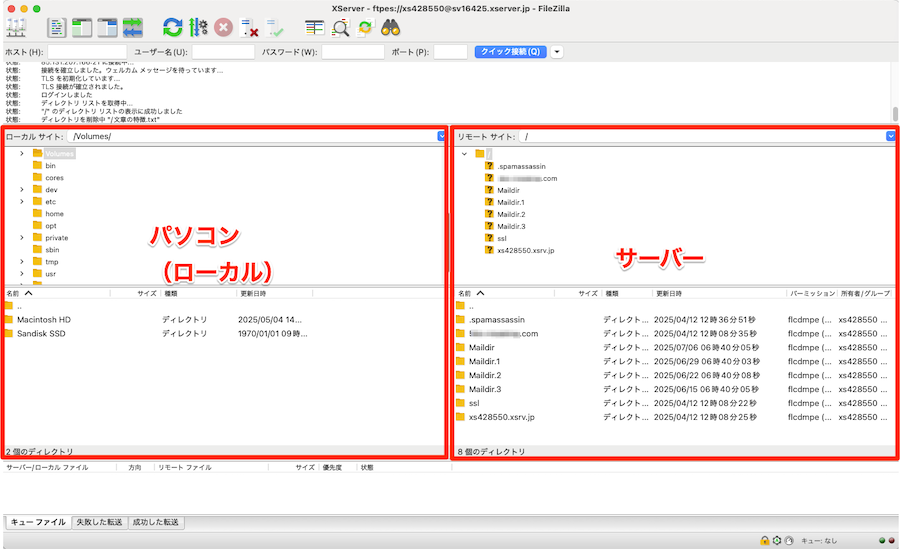Select Maildir folder in remote file list

(481, 347)
